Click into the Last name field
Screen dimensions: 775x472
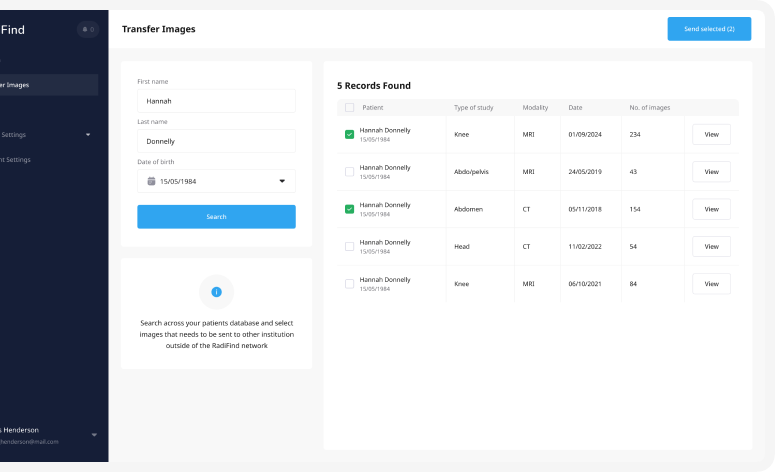216,141
